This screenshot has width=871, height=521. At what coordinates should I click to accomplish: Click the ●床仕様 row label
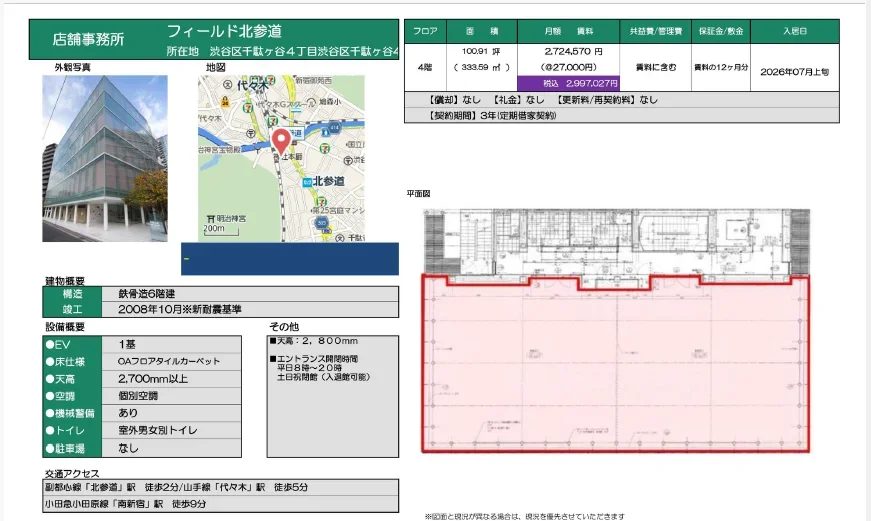coord(72,362)
